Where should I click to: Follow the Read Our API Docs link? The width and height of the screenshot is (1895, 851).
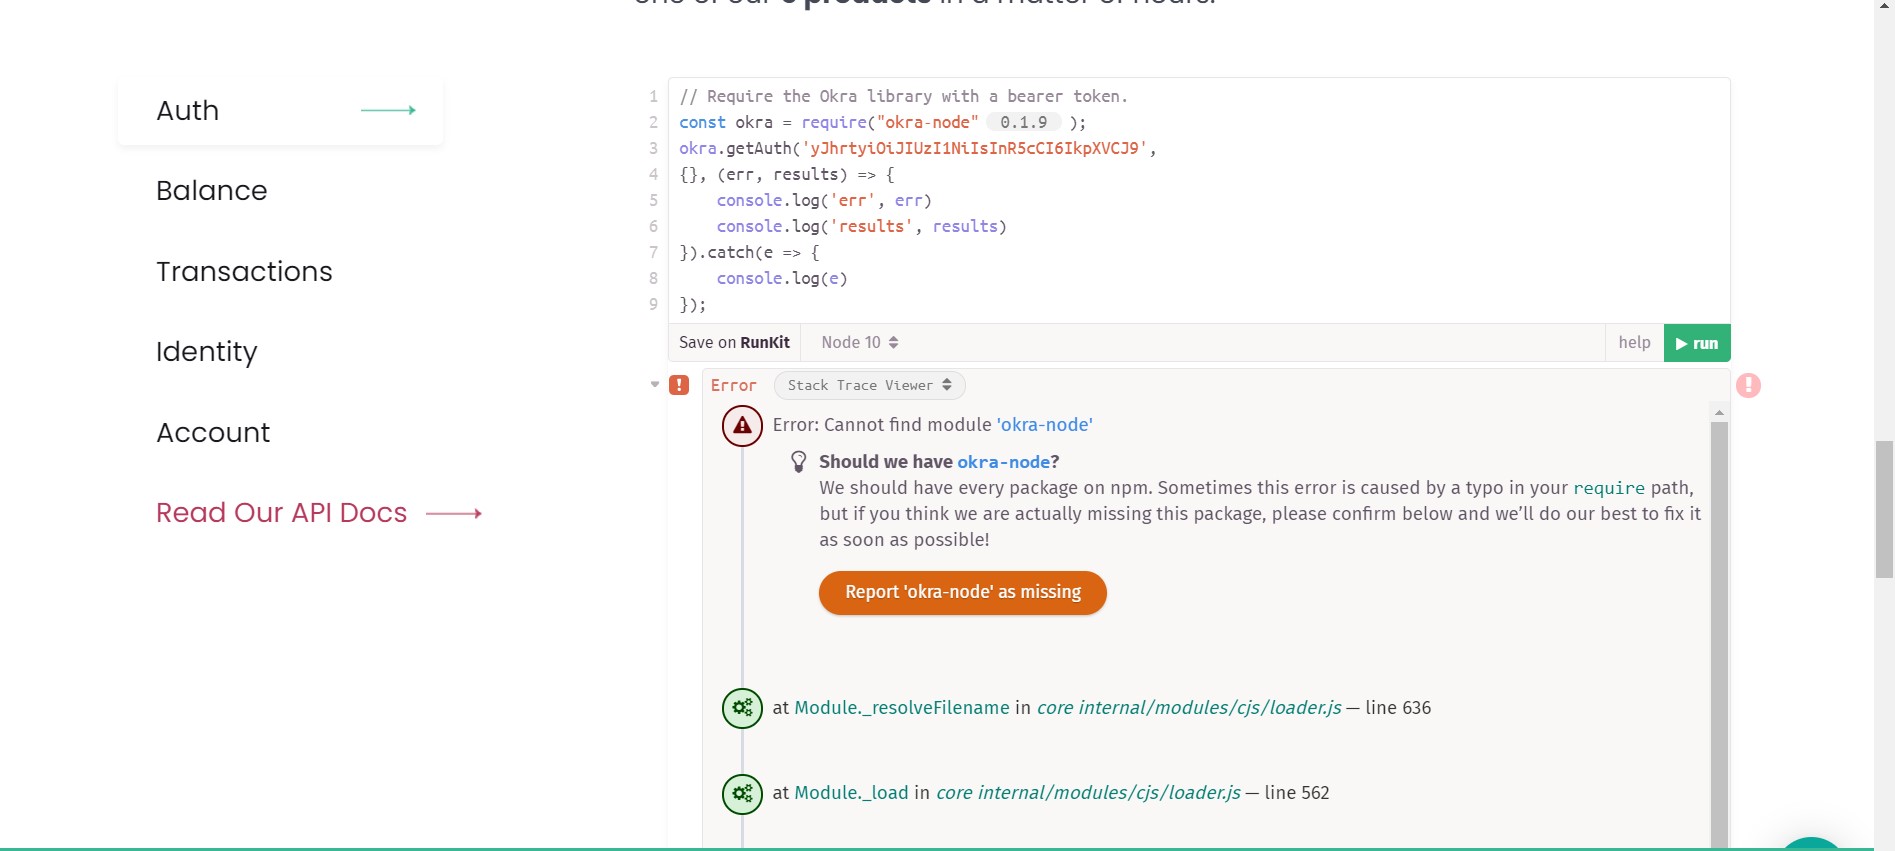282,513
